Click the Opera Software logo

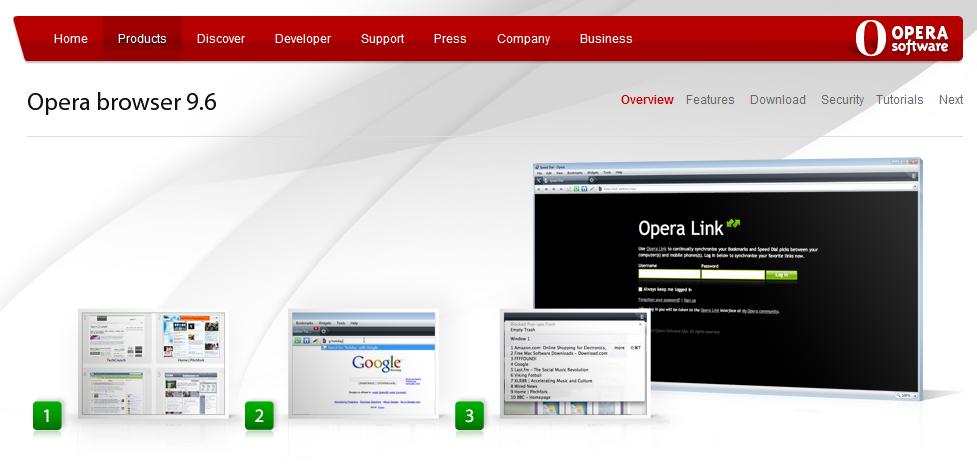click(902, 38)
